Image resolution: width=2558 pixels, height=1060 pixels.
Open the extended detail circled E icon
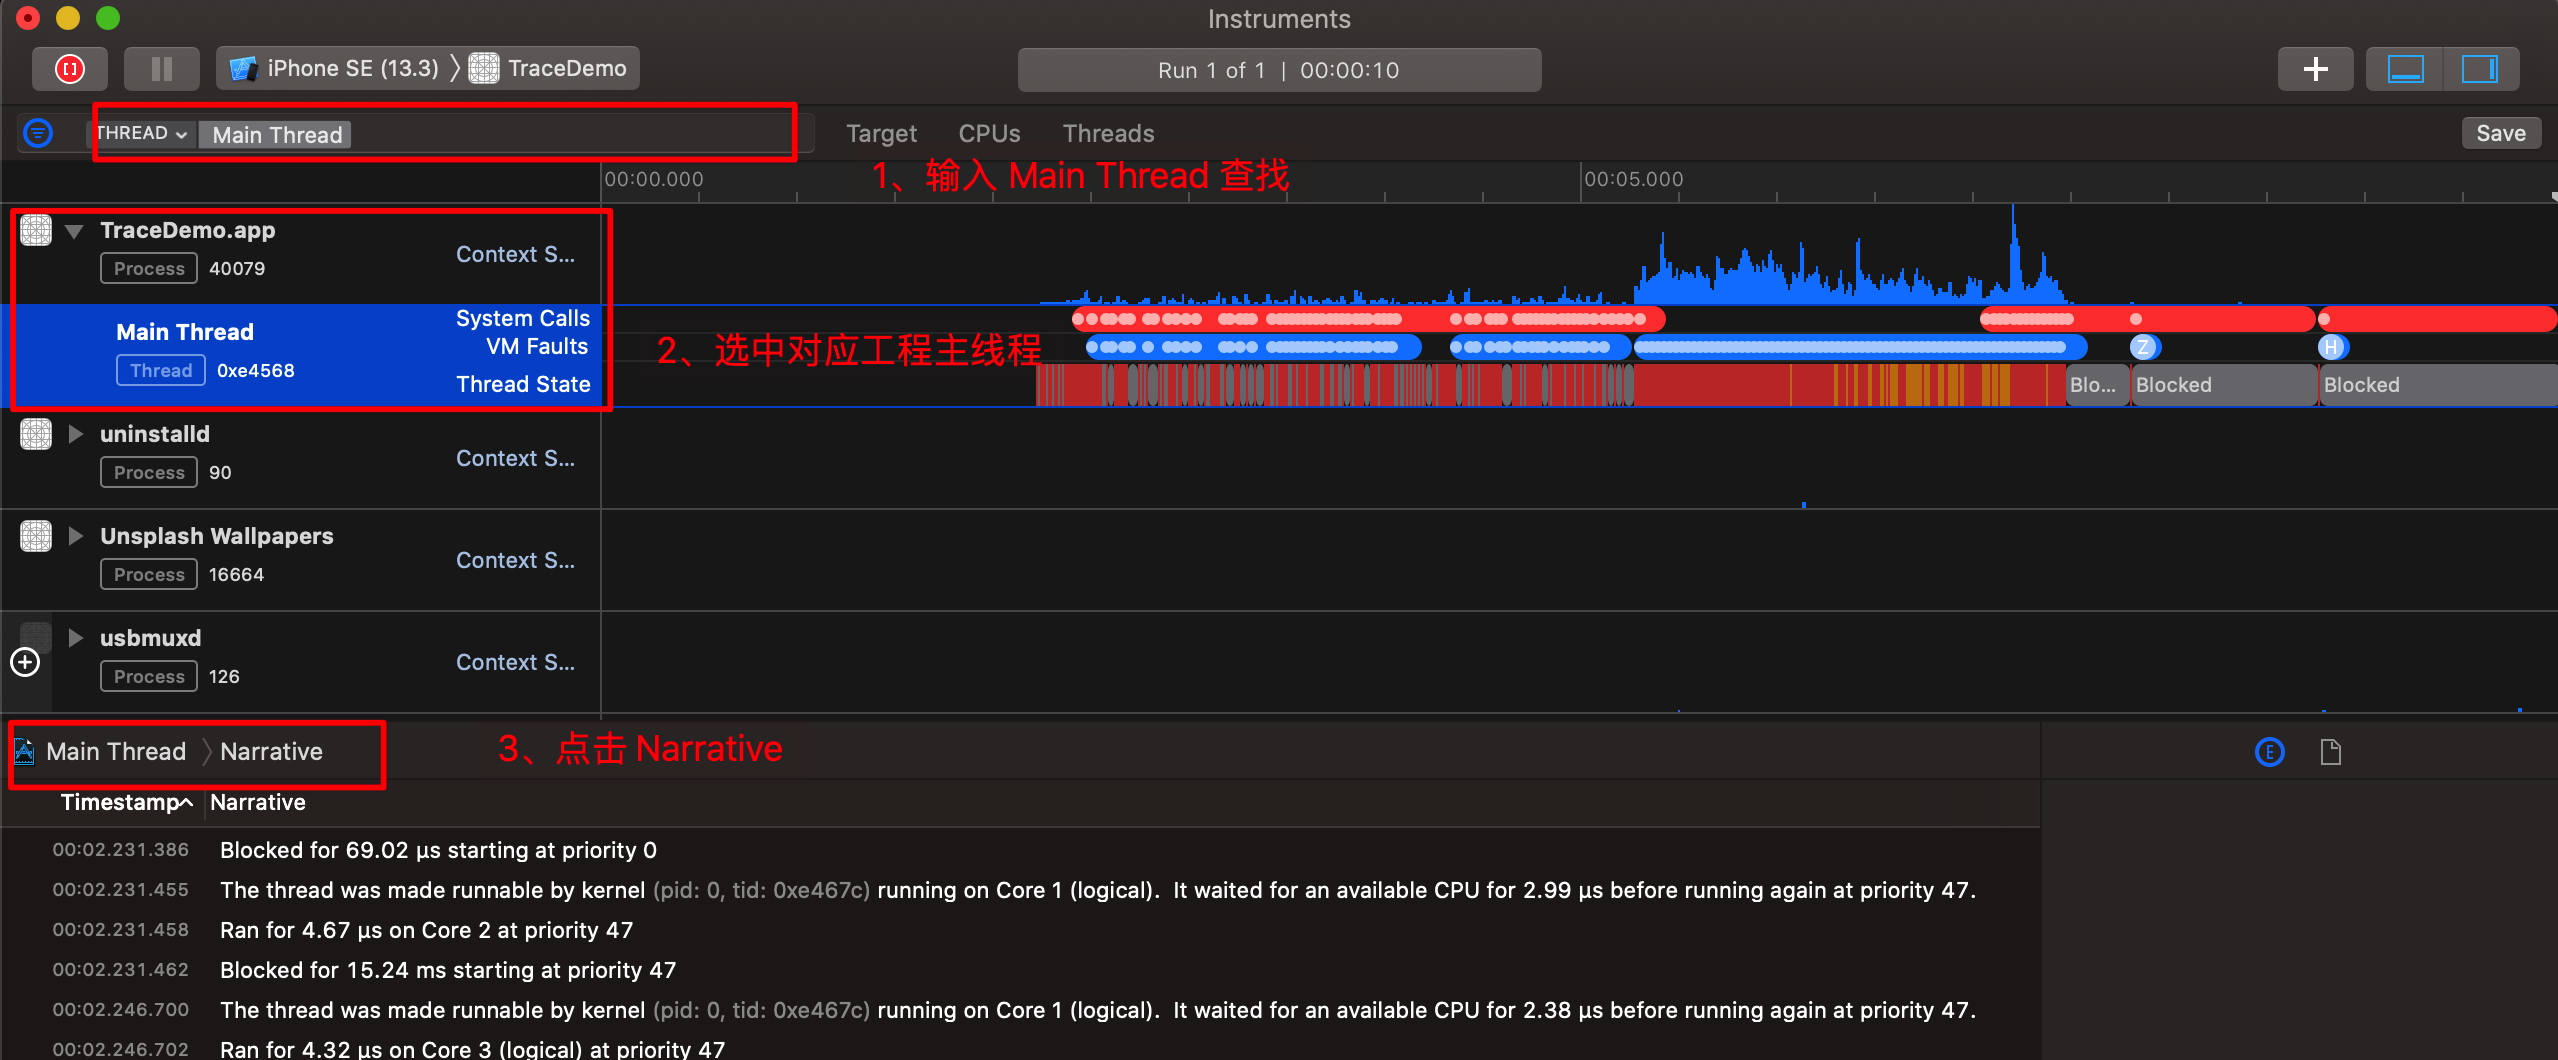(2270, 752)
